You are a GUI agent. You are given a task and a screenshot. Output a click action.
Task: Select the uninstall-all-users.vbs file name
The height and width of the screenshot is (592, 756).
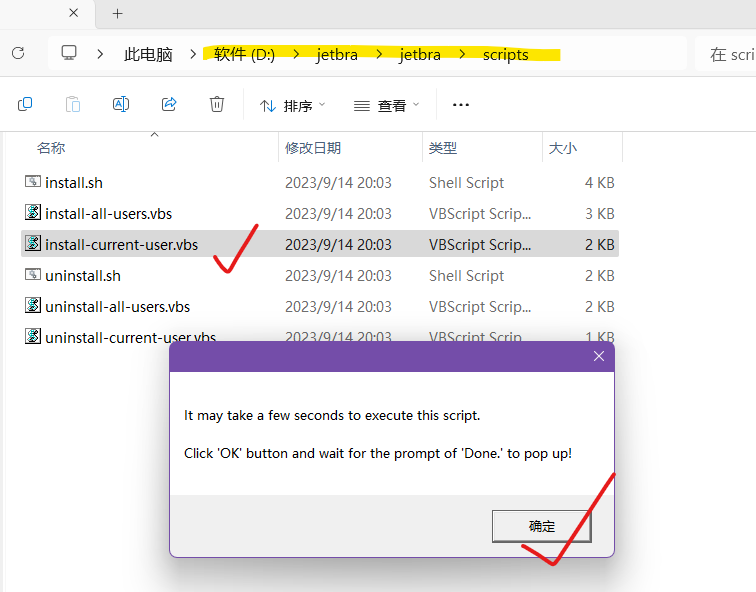click(118, 307)
